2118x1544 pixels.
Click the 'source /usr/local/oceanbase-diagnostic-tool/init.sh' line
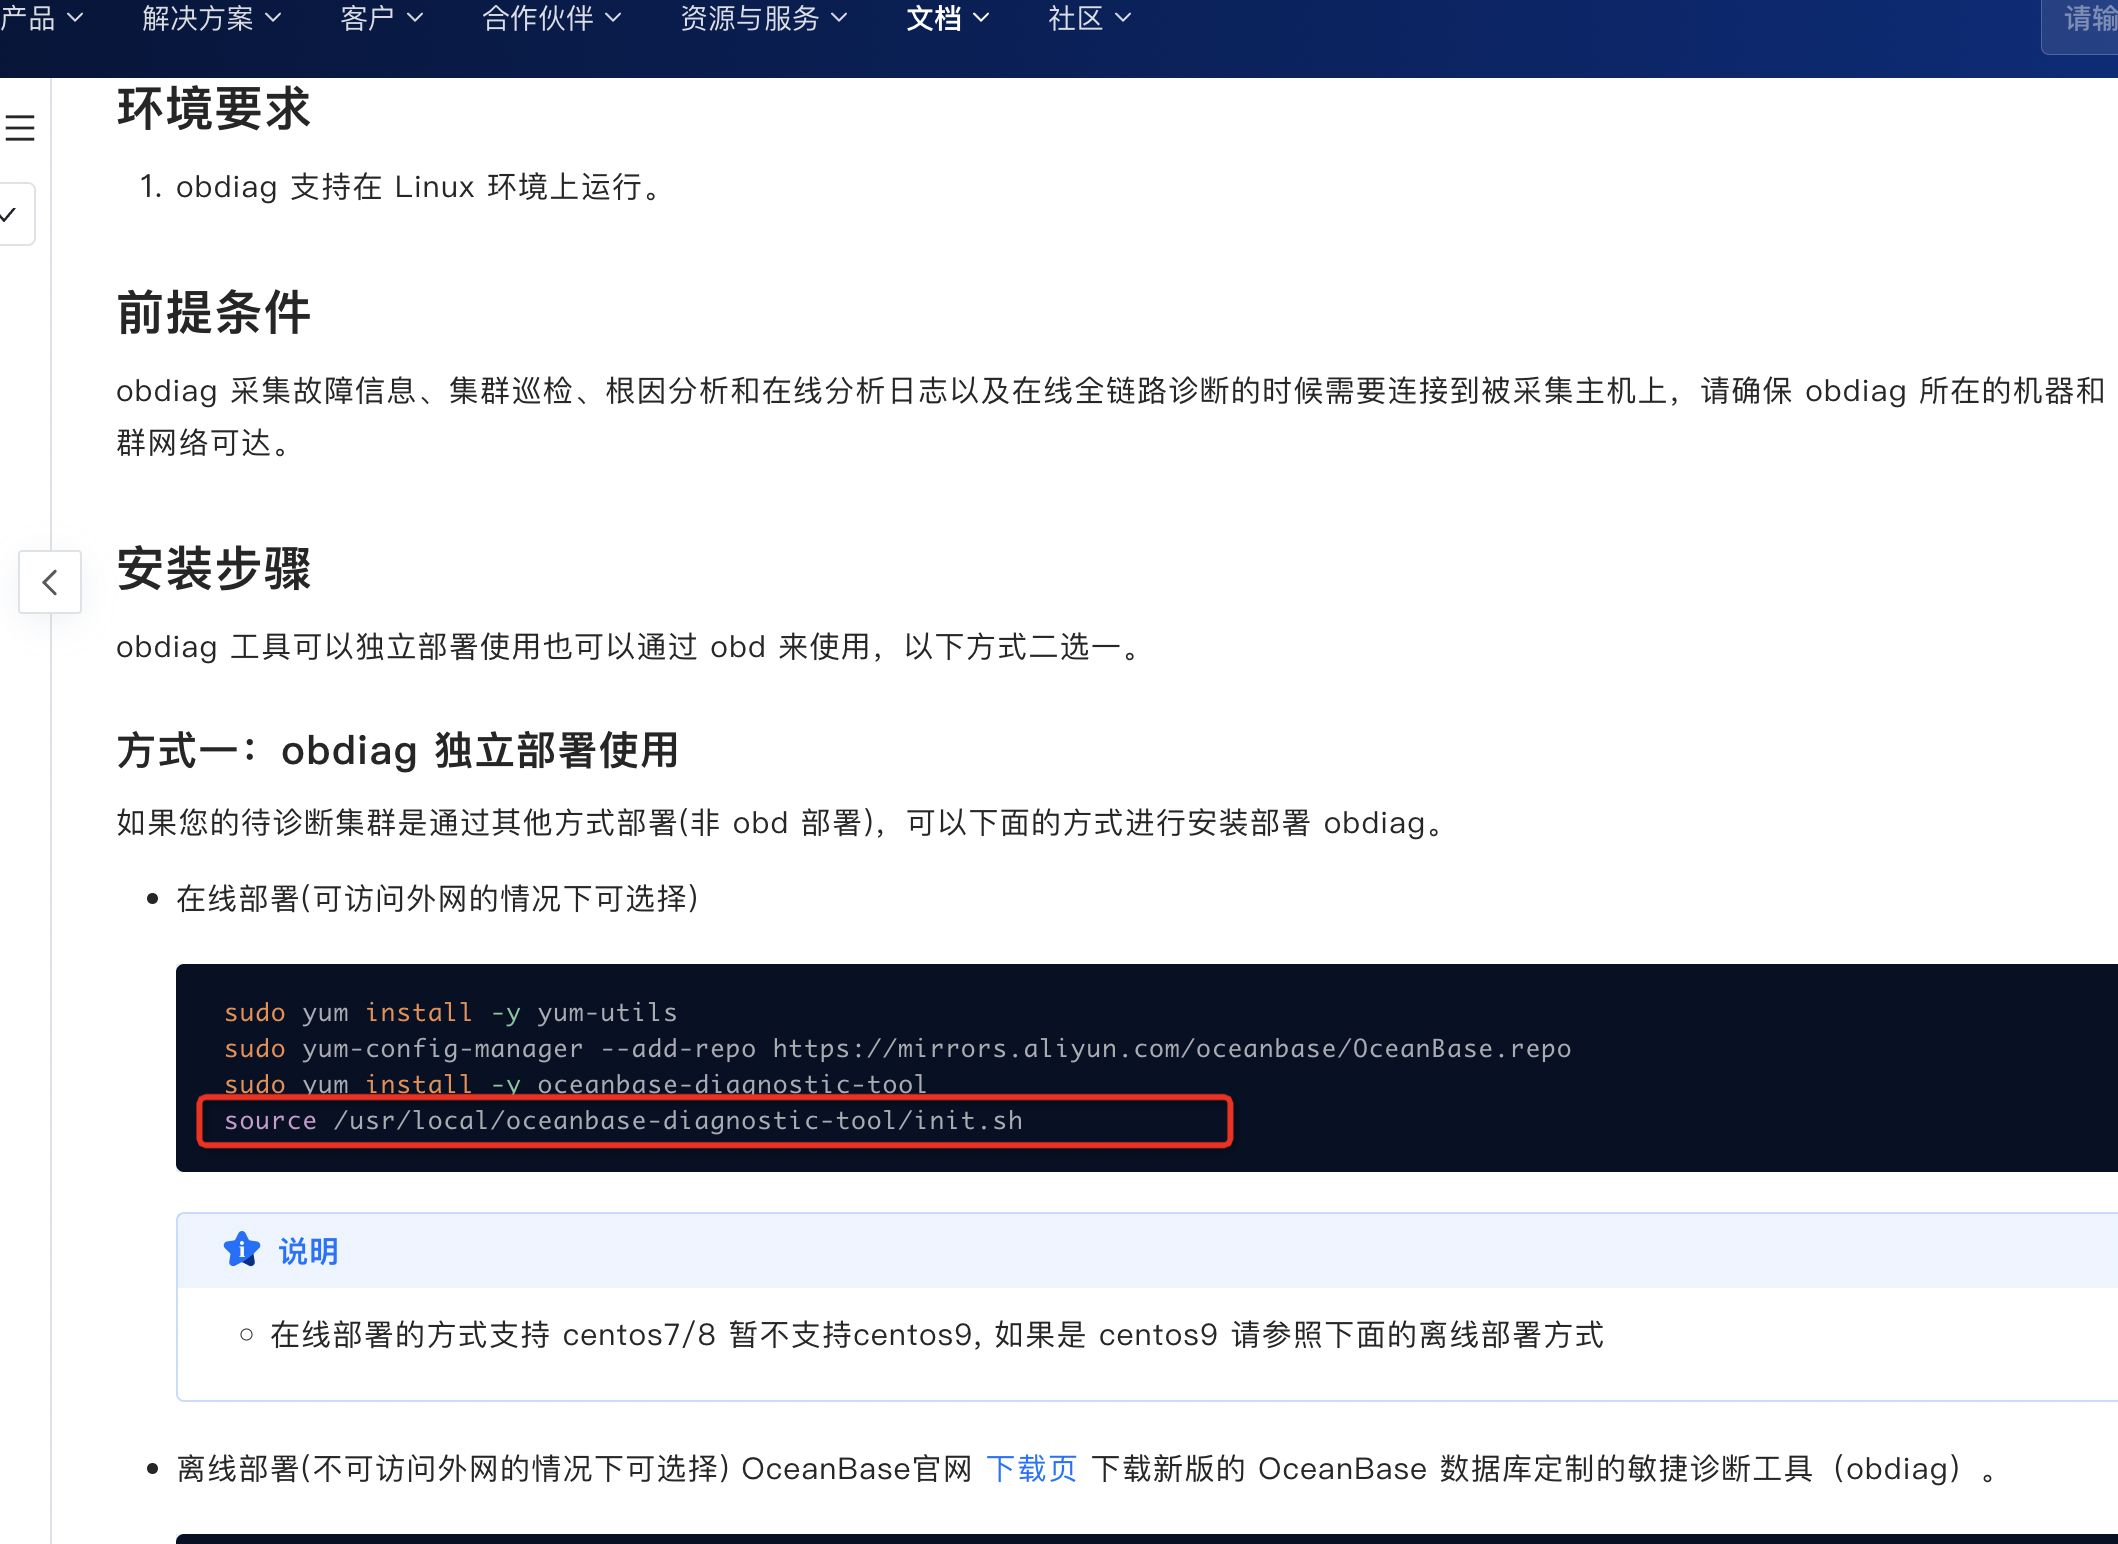pos(623,1120)
